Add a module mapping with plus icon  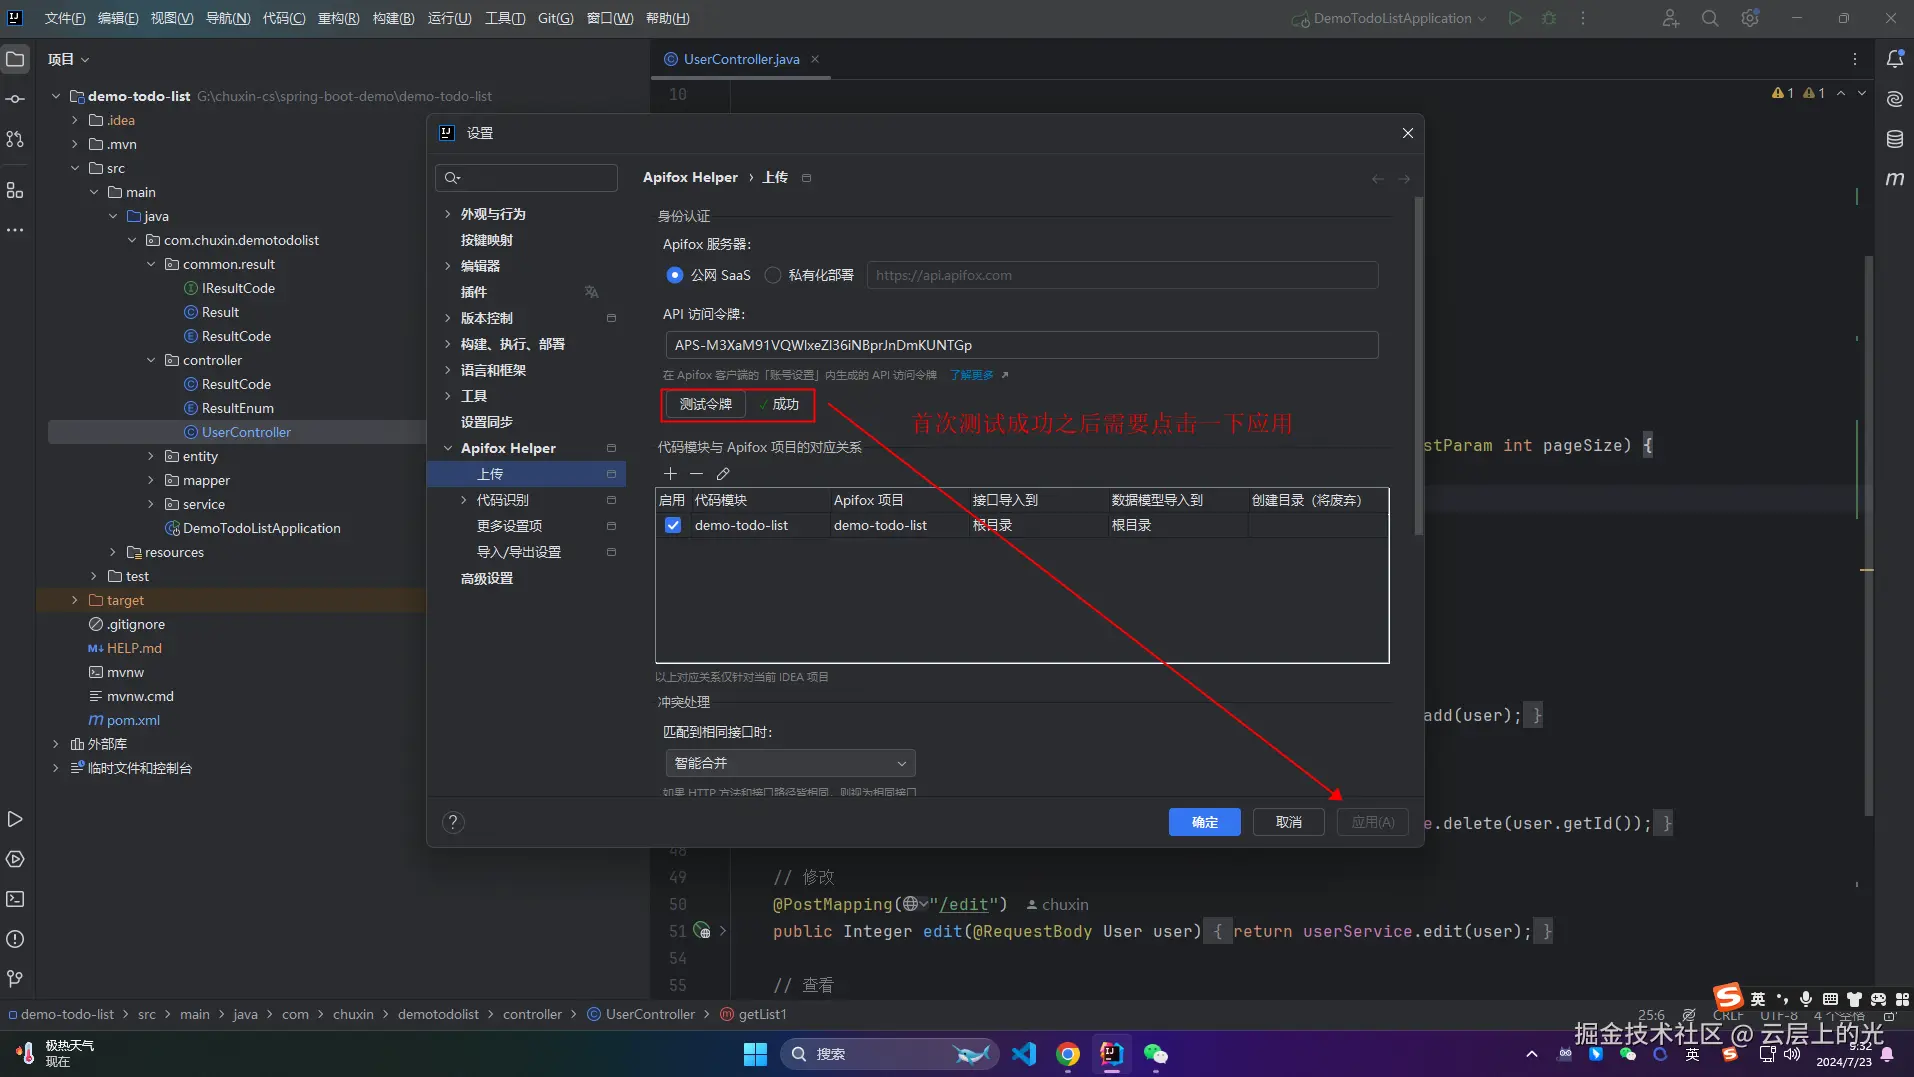[670, 474]
